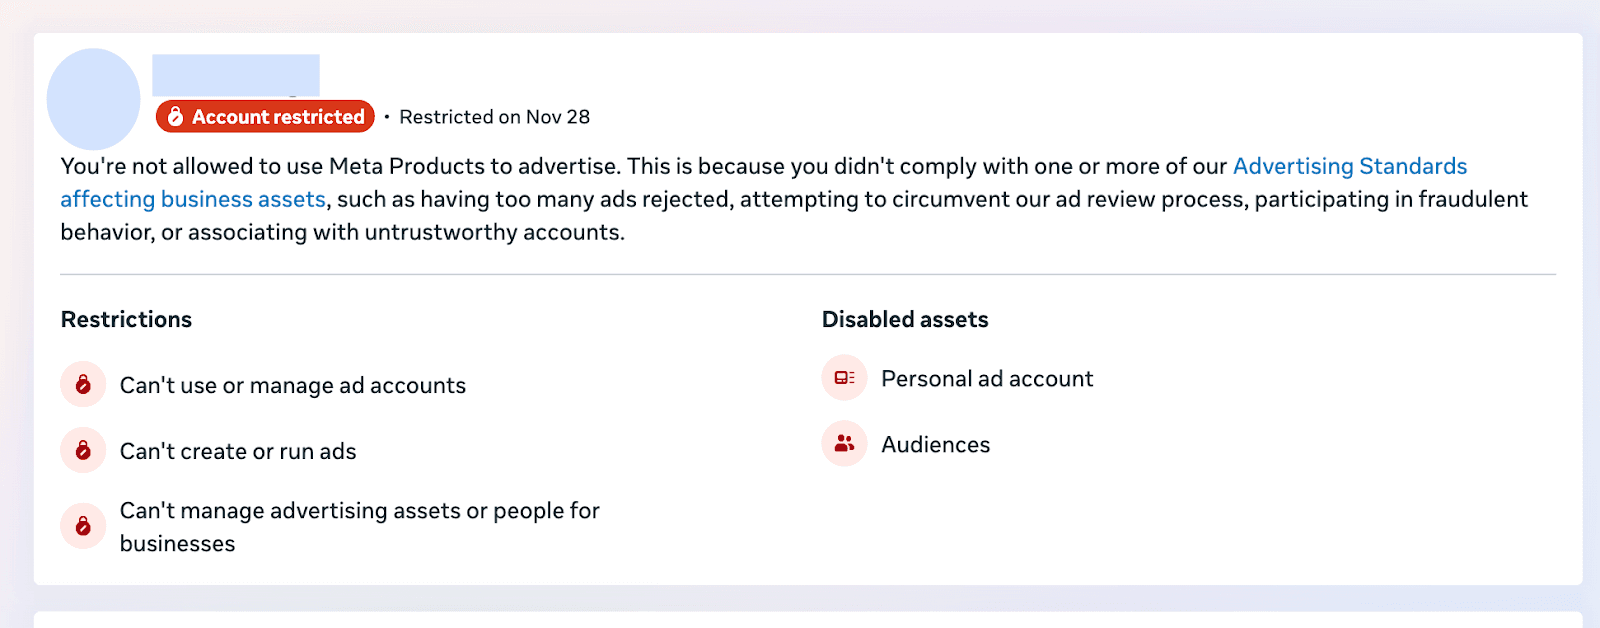Screen dimensions: 1600x628
Task: Select the Audiences people icon
Action: click(x=843, y=444)
